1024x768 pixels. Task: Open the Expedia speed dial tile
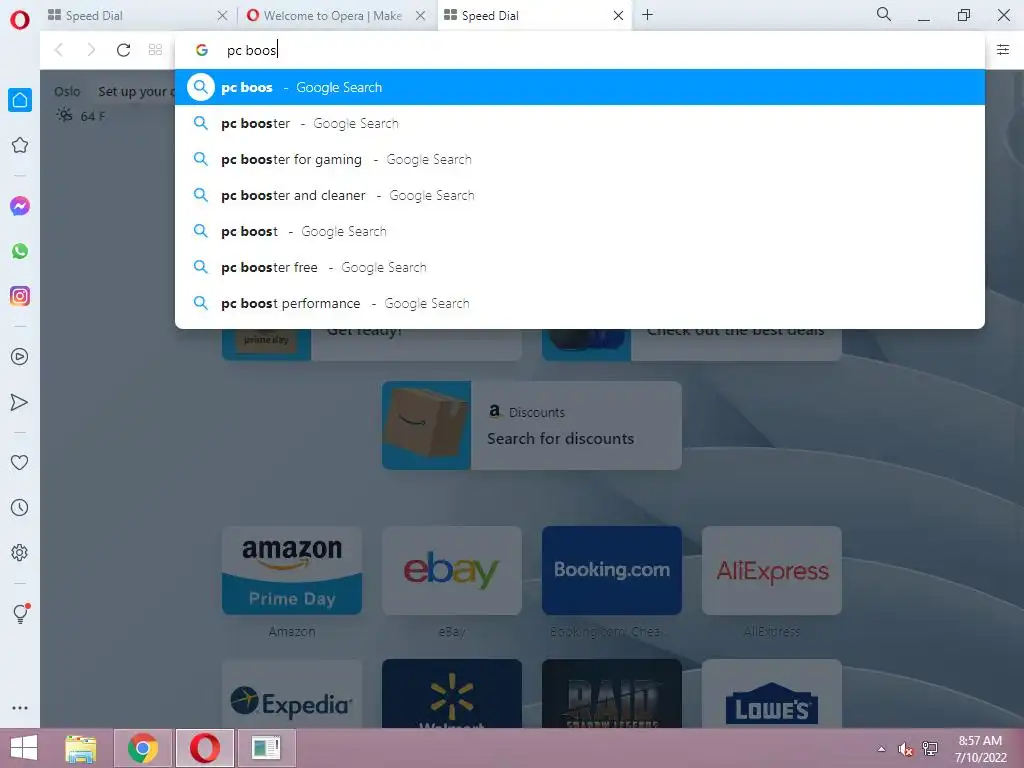pyautogui.click(x=292, y=694)
